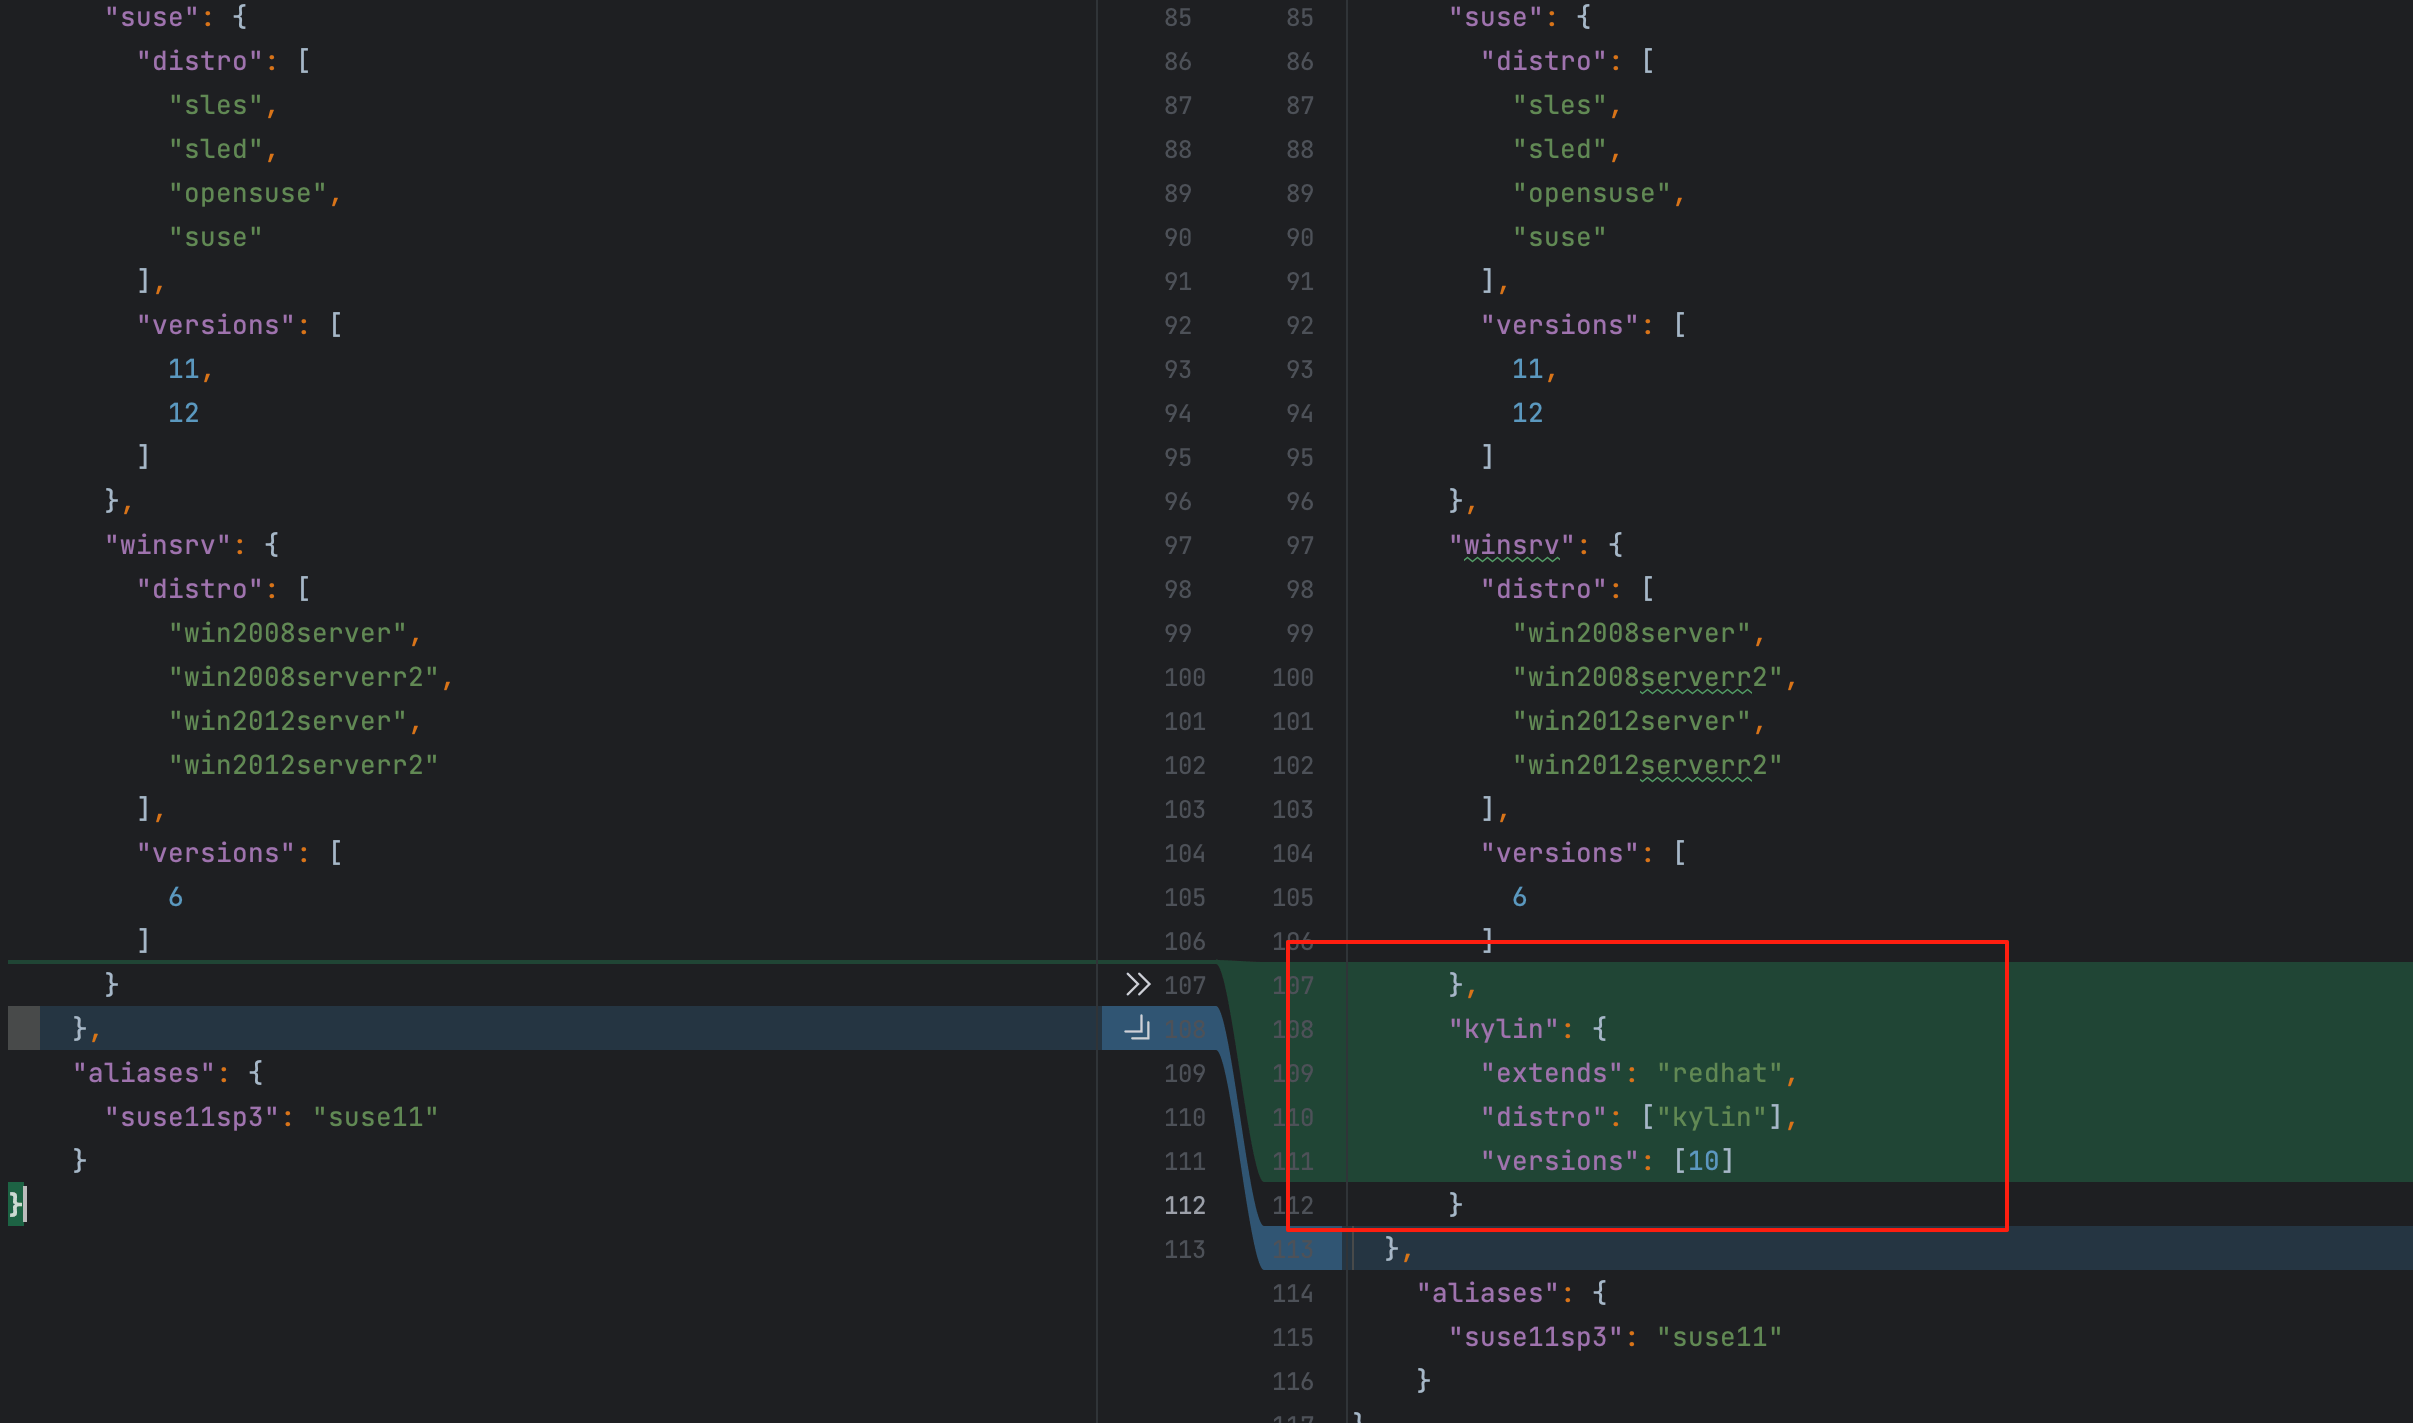Click version number 10 in the kylin block
This screenshot has width=2414, height=1424.
tap(1703, 1161)
